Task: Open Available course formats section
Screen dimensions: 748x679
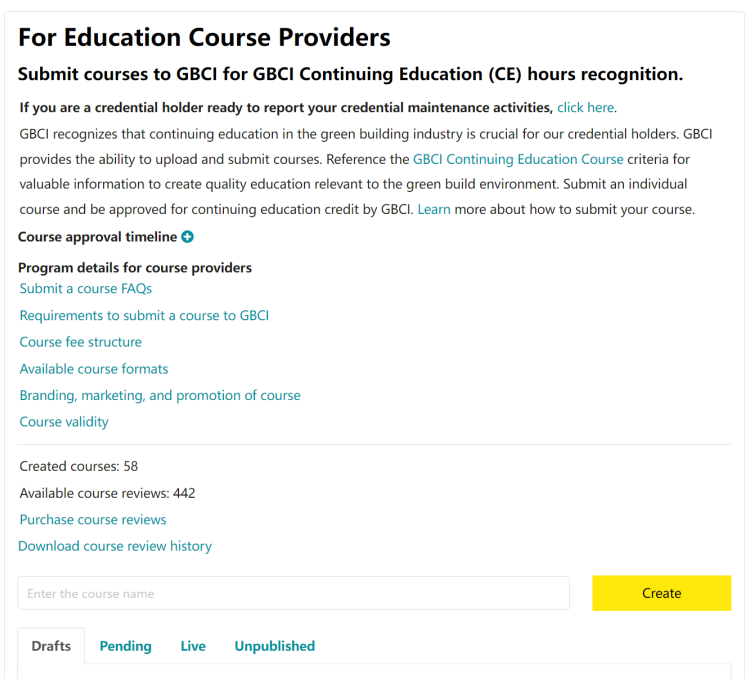Action: click(94, 369)
